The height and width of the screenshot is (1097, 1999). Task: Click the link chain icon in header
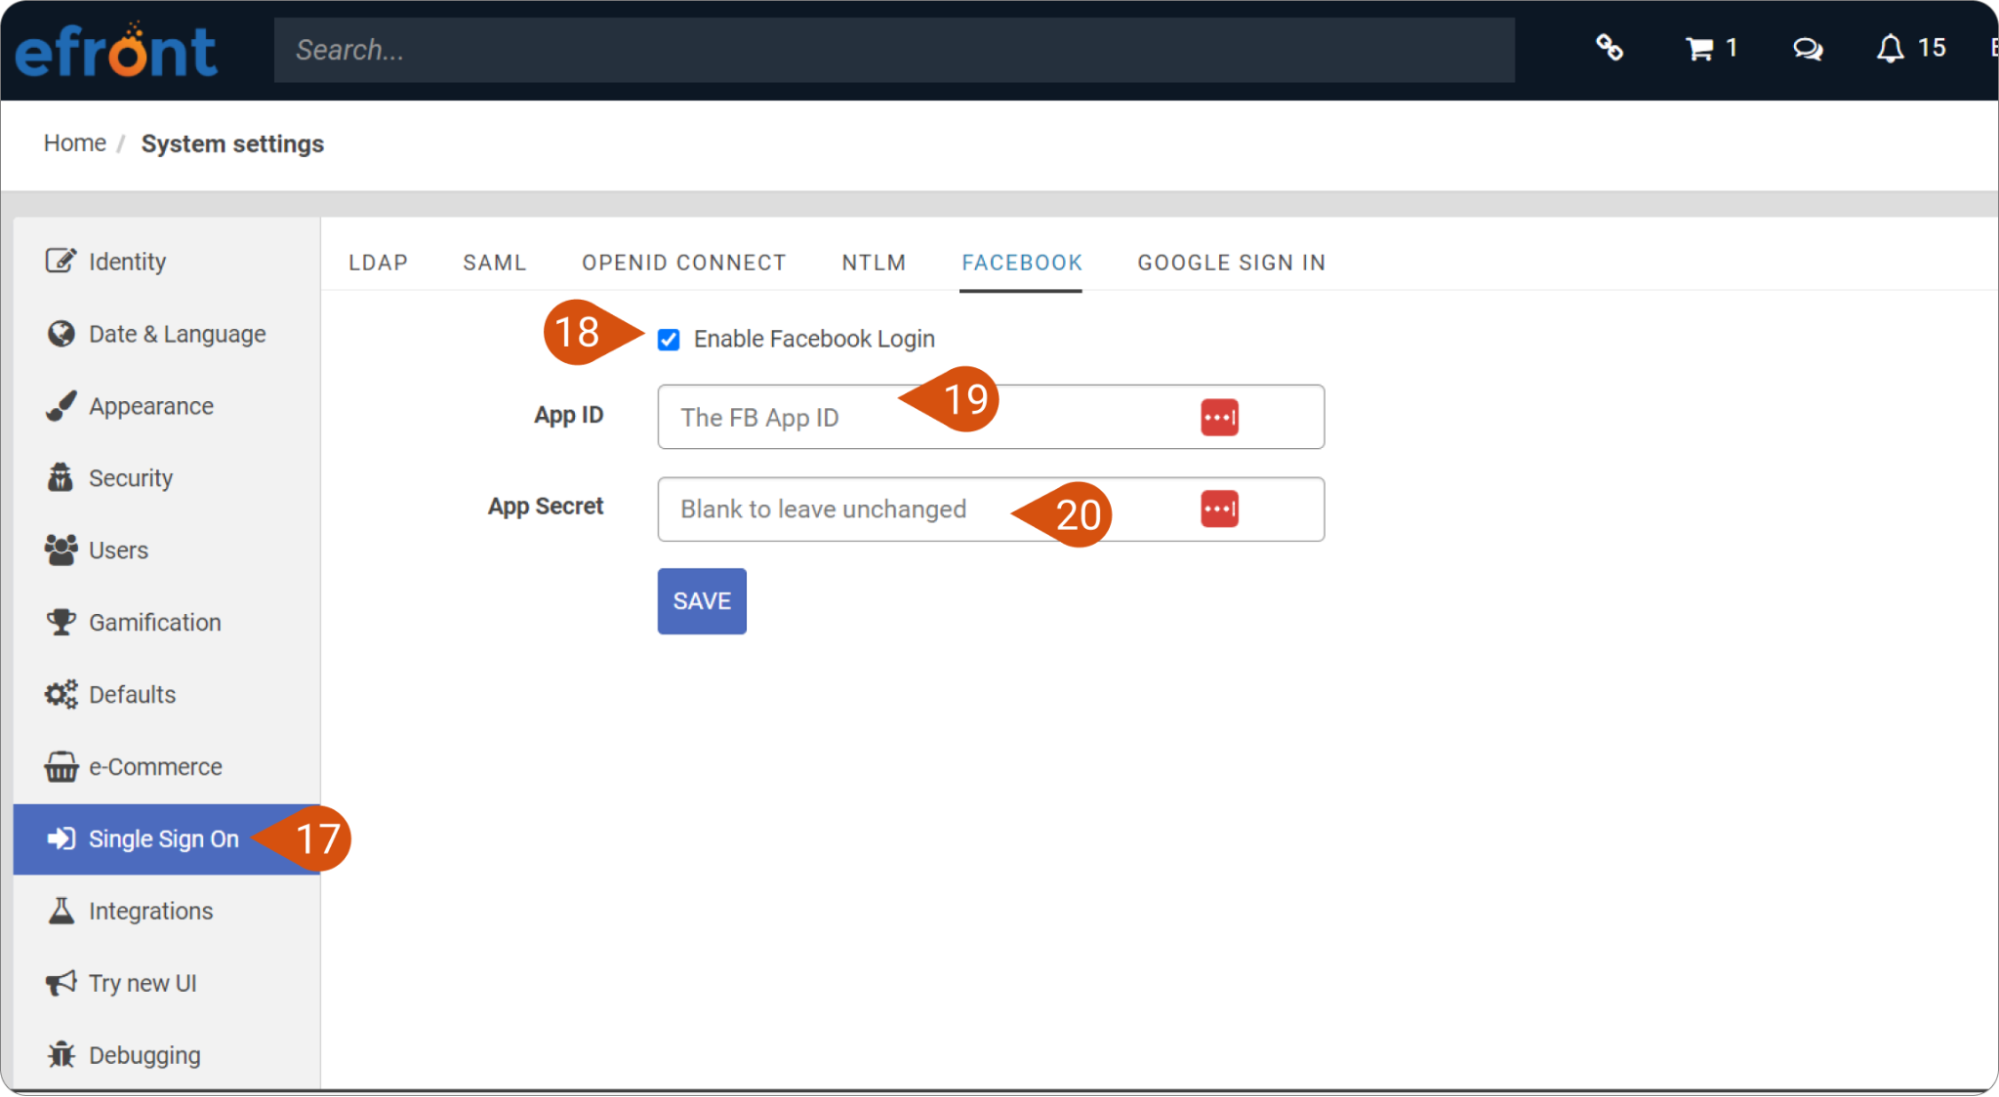pyautogui.click(x=1609, y=48)
